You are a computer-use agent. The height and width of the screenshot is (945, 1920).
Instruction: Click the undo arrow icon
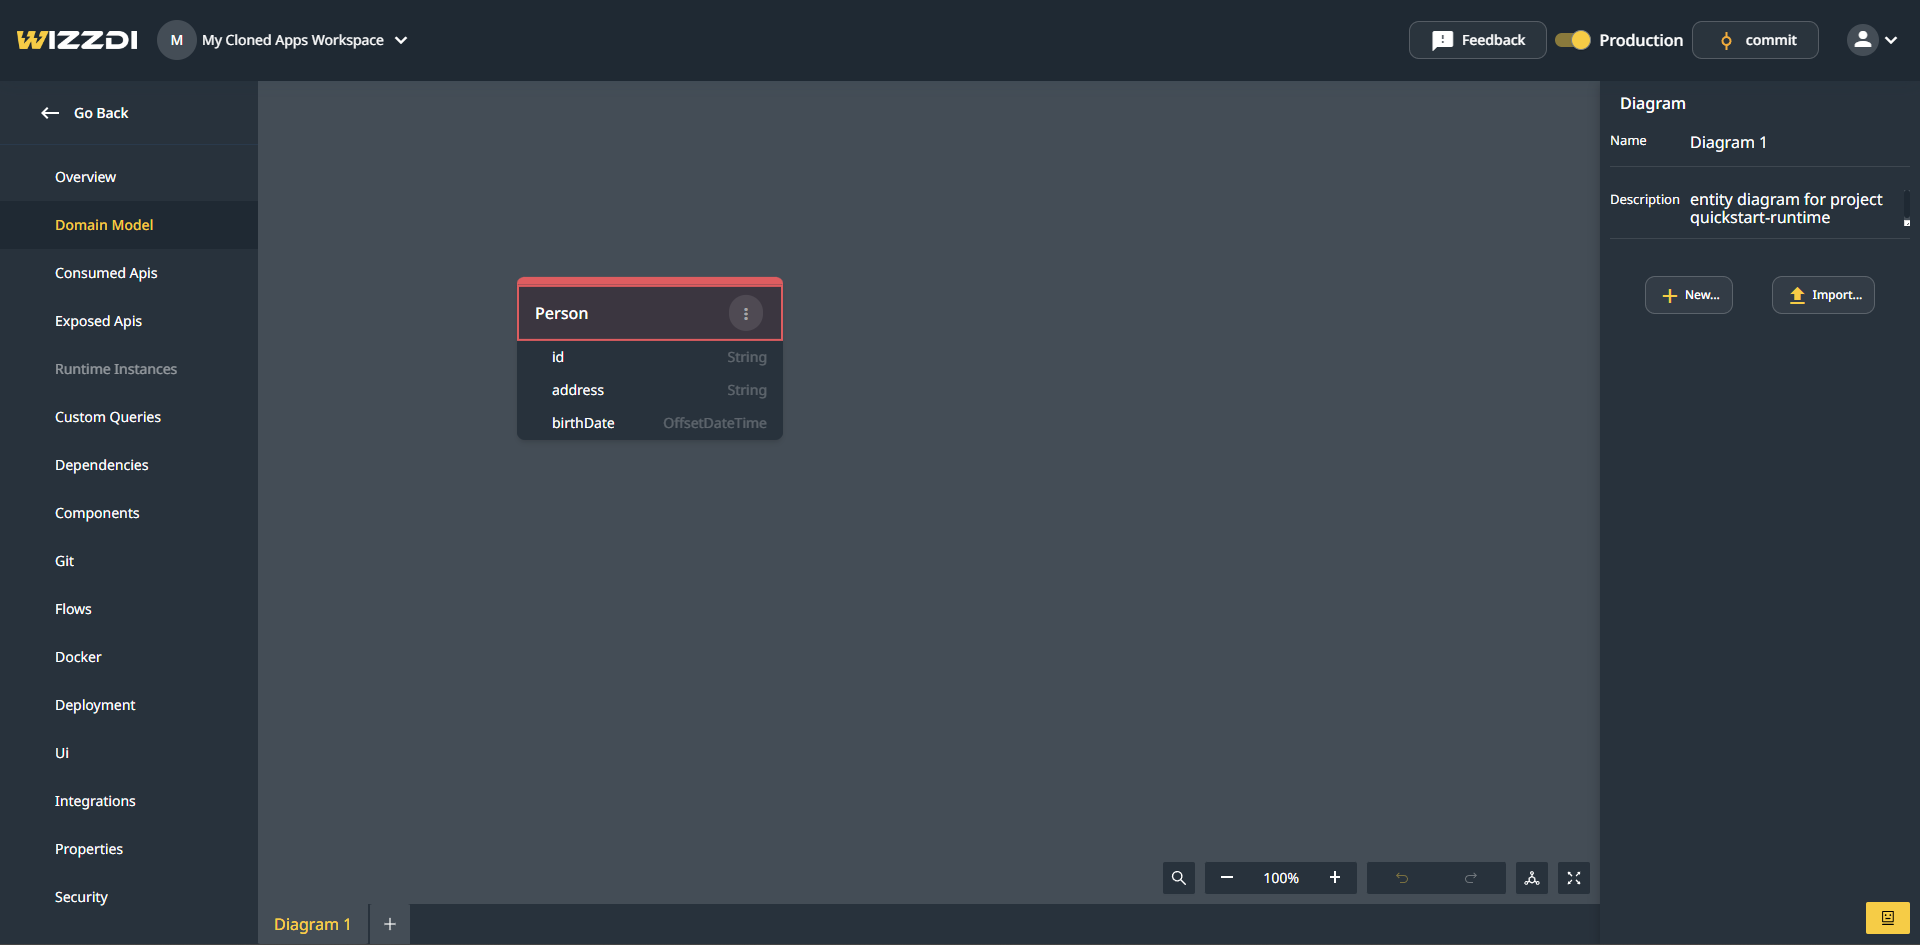click(1402, 878)
